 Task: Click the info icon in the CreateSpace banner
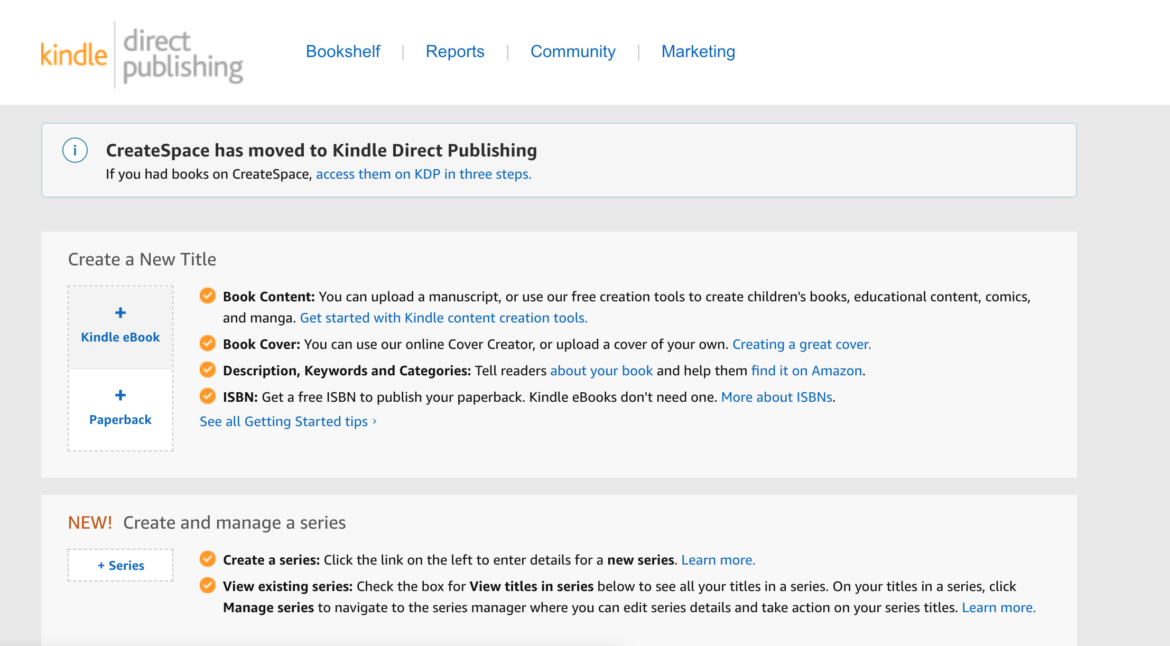pos(75,150)
